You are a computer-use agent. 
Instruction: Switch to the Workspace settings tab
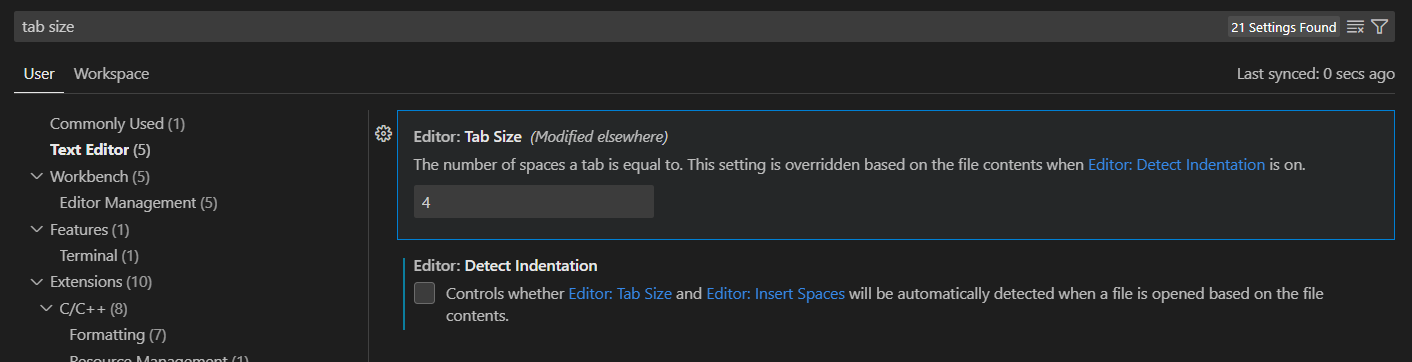pyautogui.click(x=111, y=74)
